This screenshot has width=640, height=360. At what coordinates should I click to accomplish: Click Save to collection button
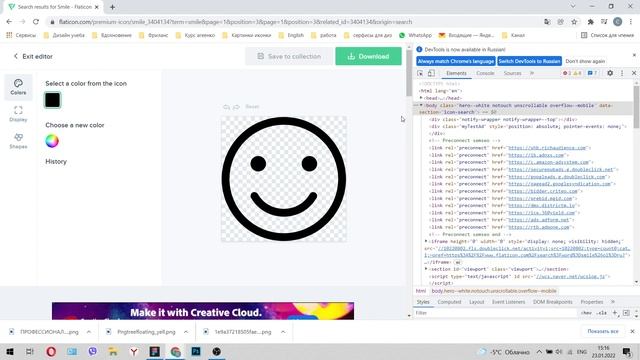coord(289,56)
